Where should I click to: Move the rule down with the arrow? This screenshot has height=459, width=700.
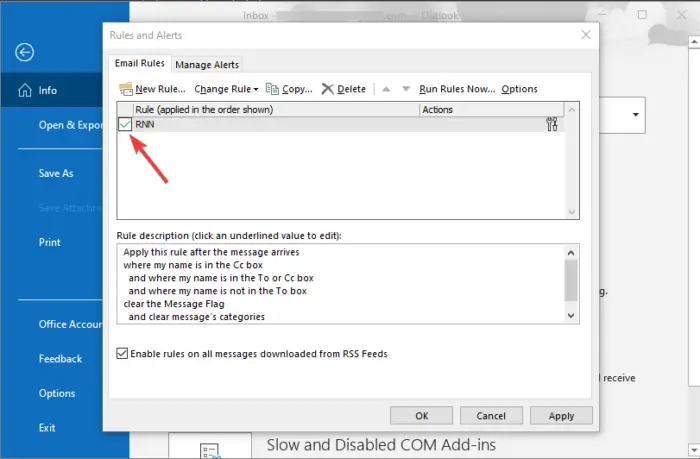406,89
